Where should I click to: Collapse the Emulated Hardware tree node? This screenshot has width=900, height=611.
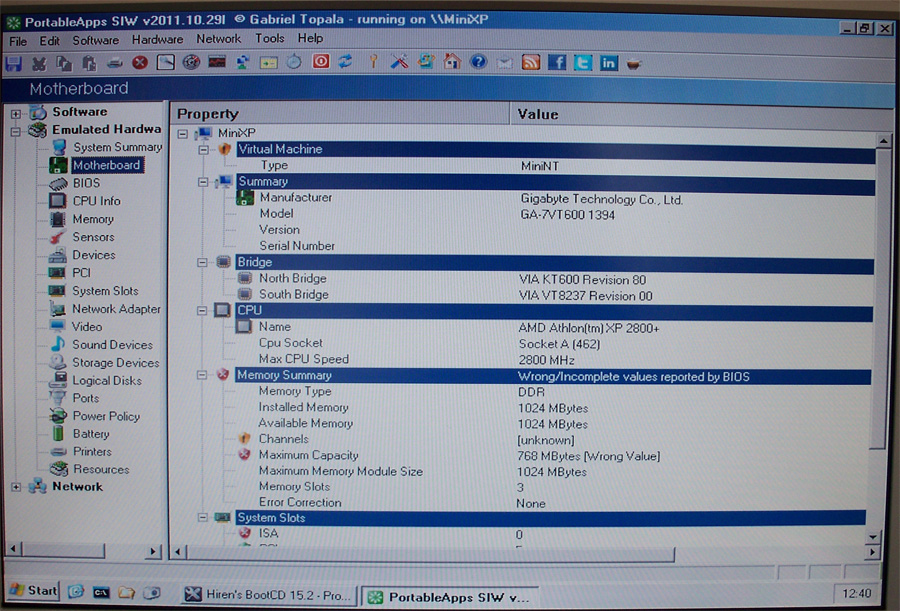pyautogui.click(x=15, y=132)
